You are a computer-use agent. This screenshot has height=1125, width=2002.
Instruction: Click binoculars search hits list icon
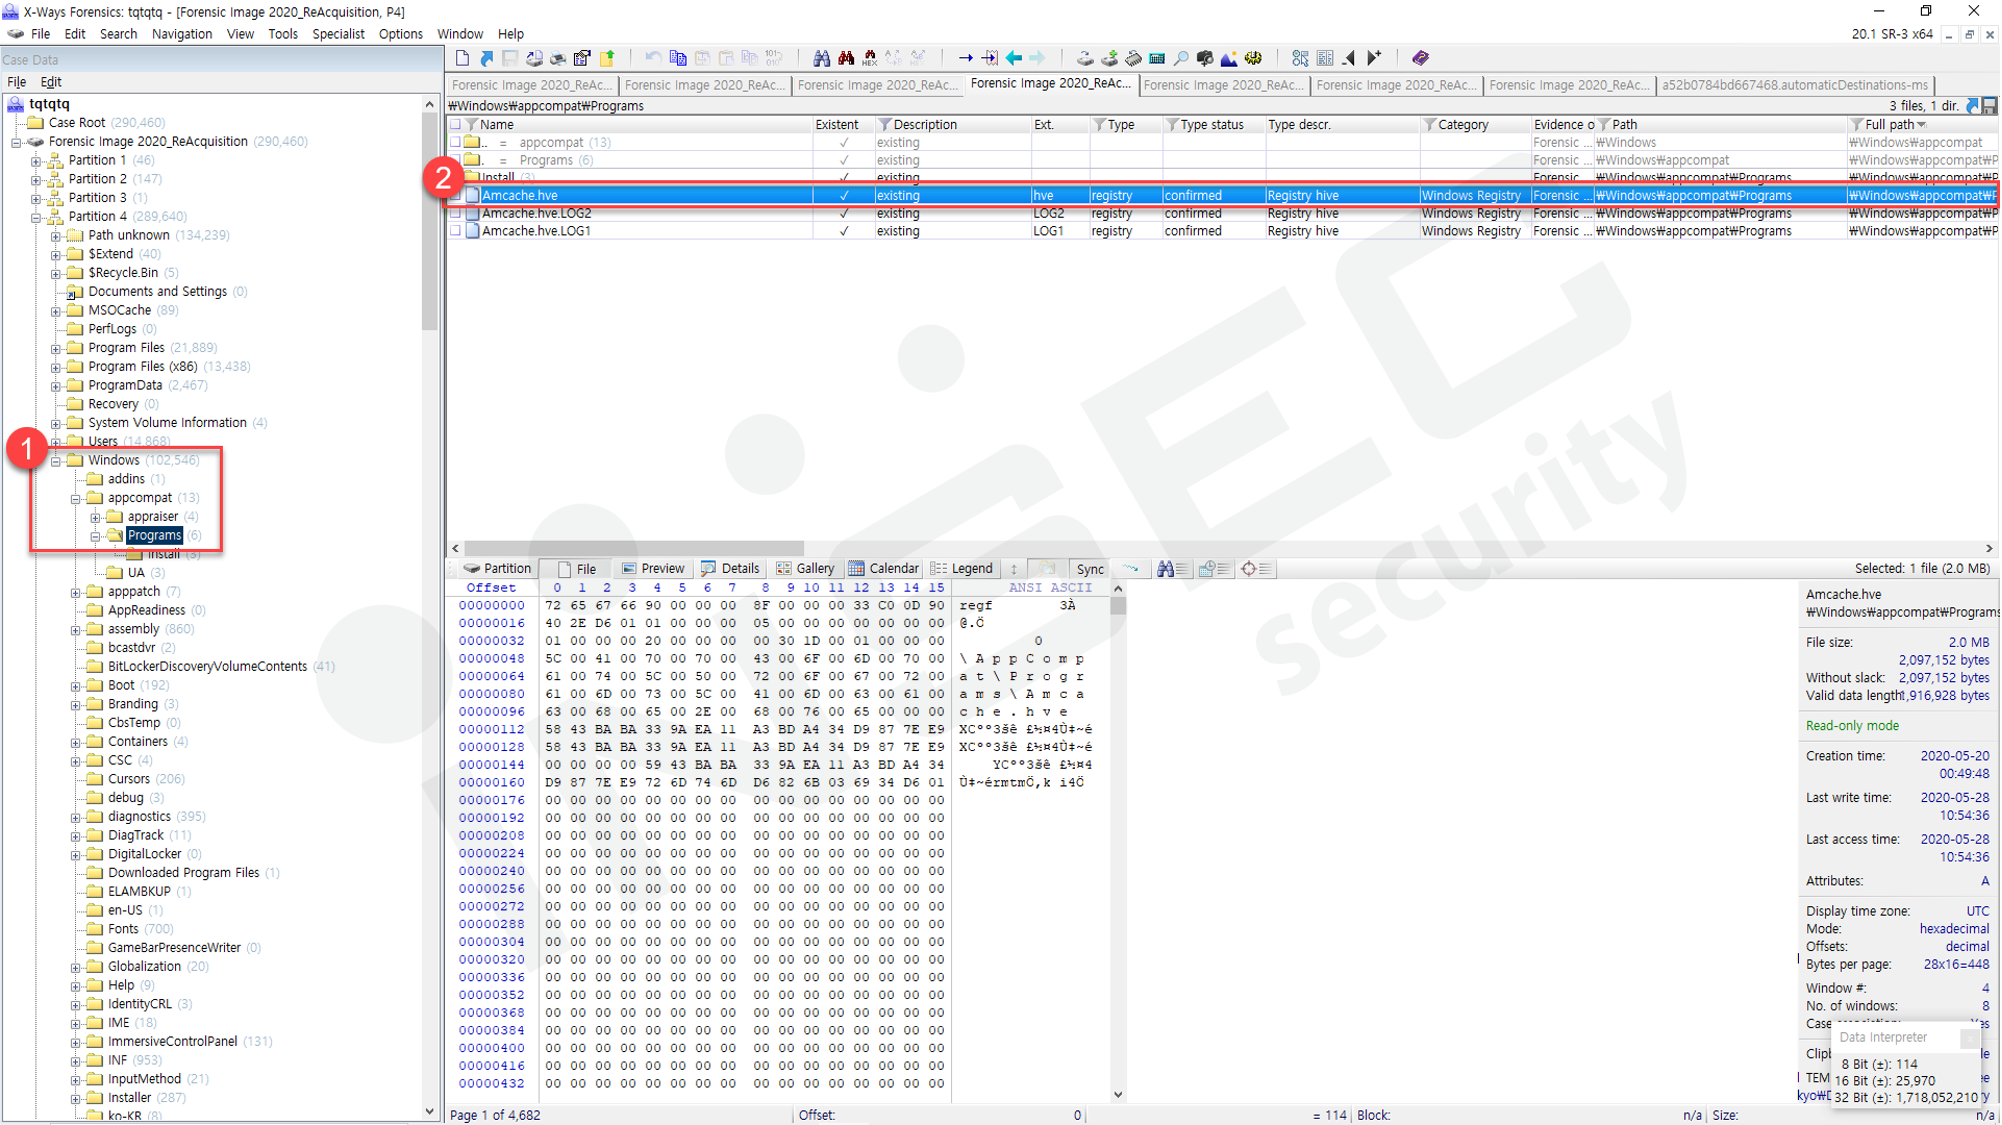click(1172, 568)
